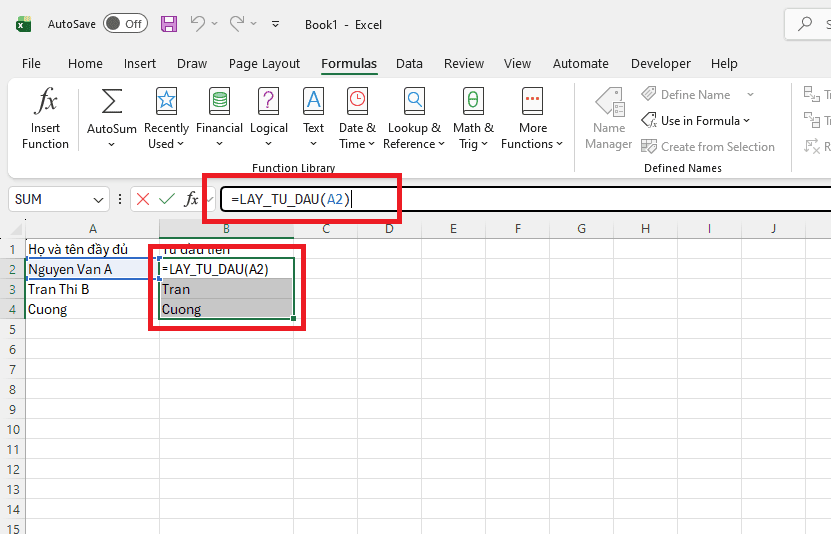Screen dimensions: 831x534
Task: Open Text functions menu
Action: [x=313, y=119]
